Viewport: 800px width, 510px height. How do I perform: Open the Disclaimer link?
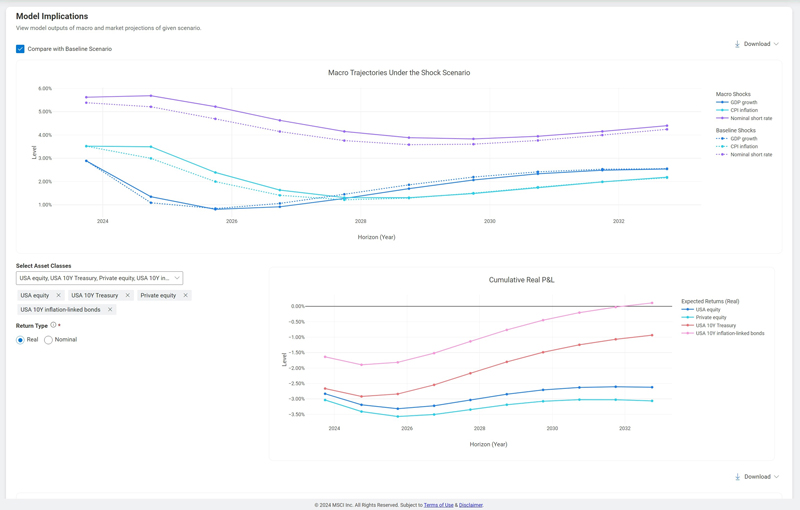(x=471, y=505)
